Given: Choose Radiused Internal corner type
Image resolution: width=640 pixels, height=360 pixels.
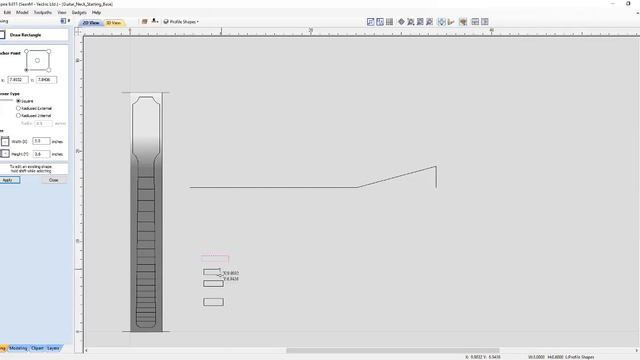Looking at the screenshot, I should [x=18, y=116].
